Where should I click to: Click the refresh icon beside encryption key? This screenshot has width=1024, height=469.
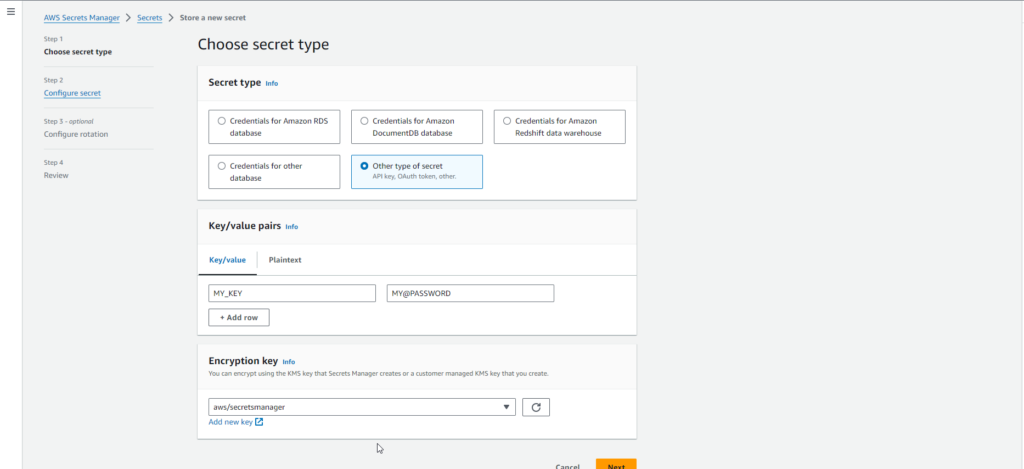click(x=536, y=407)
